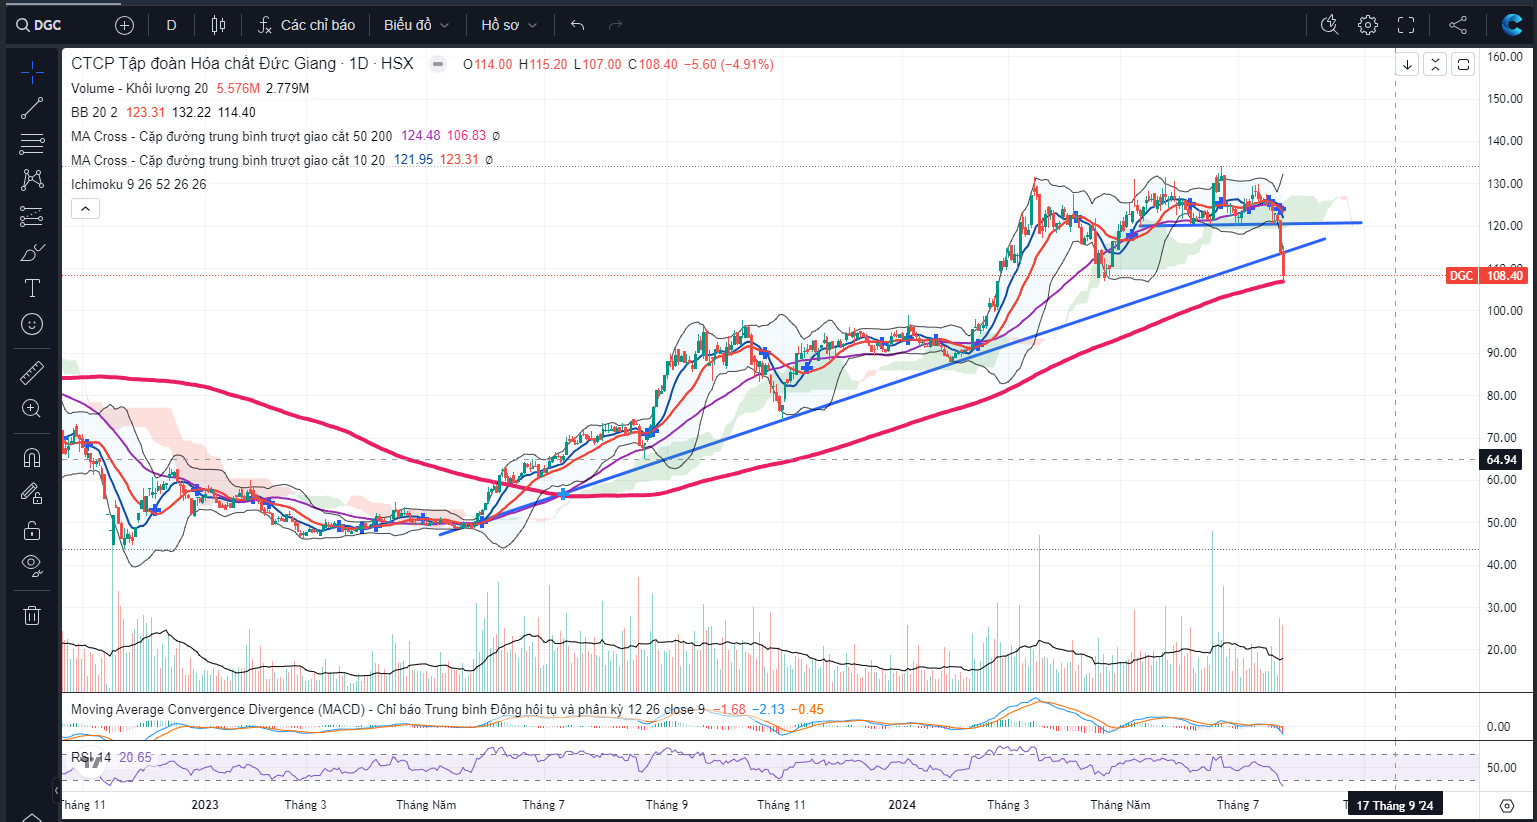
Task: Toggle stay in drawing mode
Action: click(32, 493)
